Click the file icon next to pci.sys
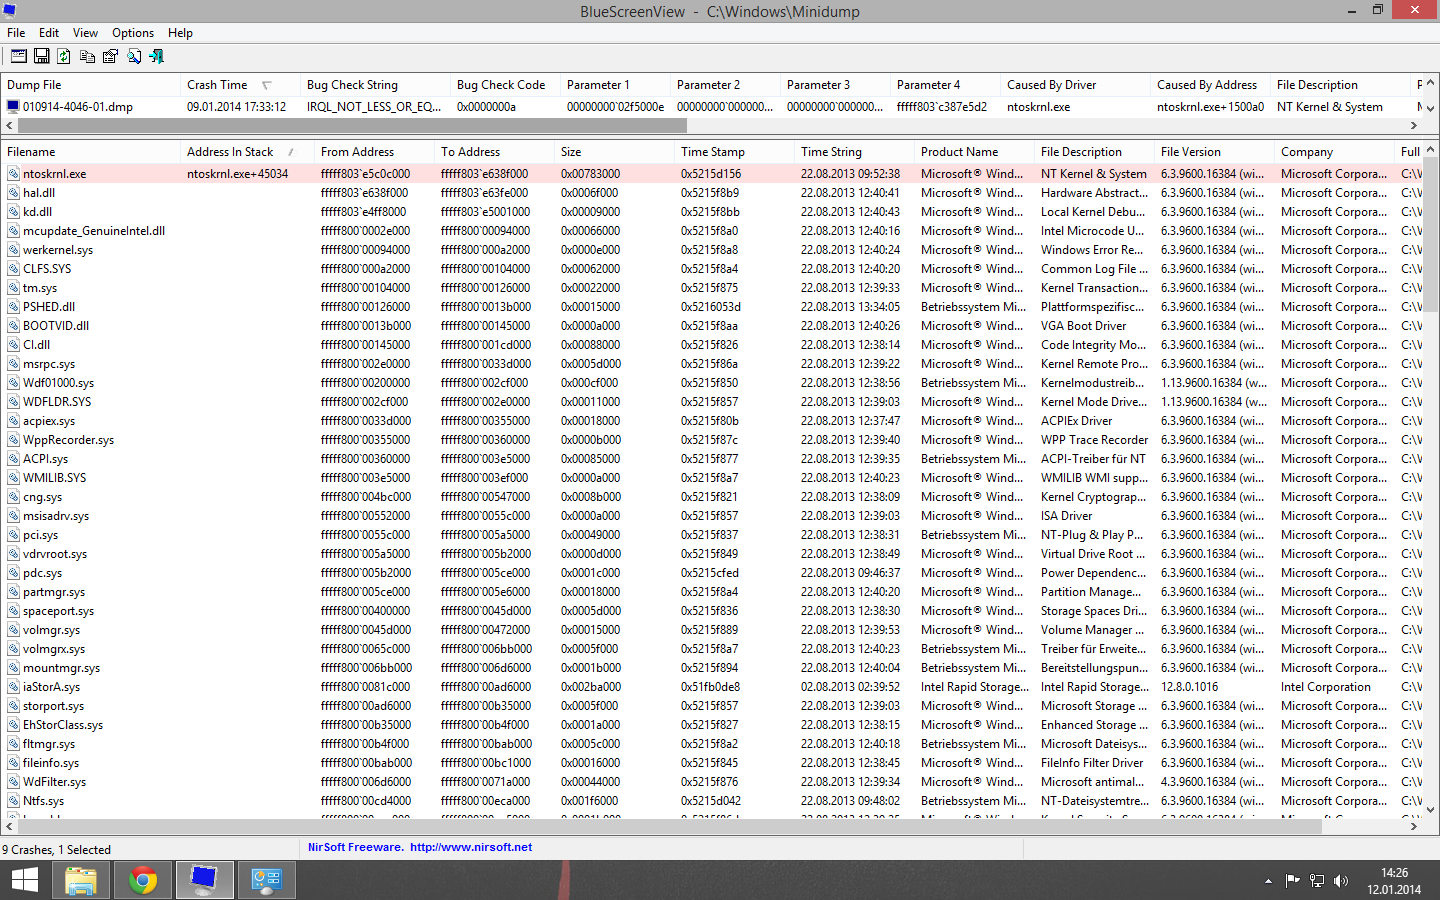 coord(14,535)
